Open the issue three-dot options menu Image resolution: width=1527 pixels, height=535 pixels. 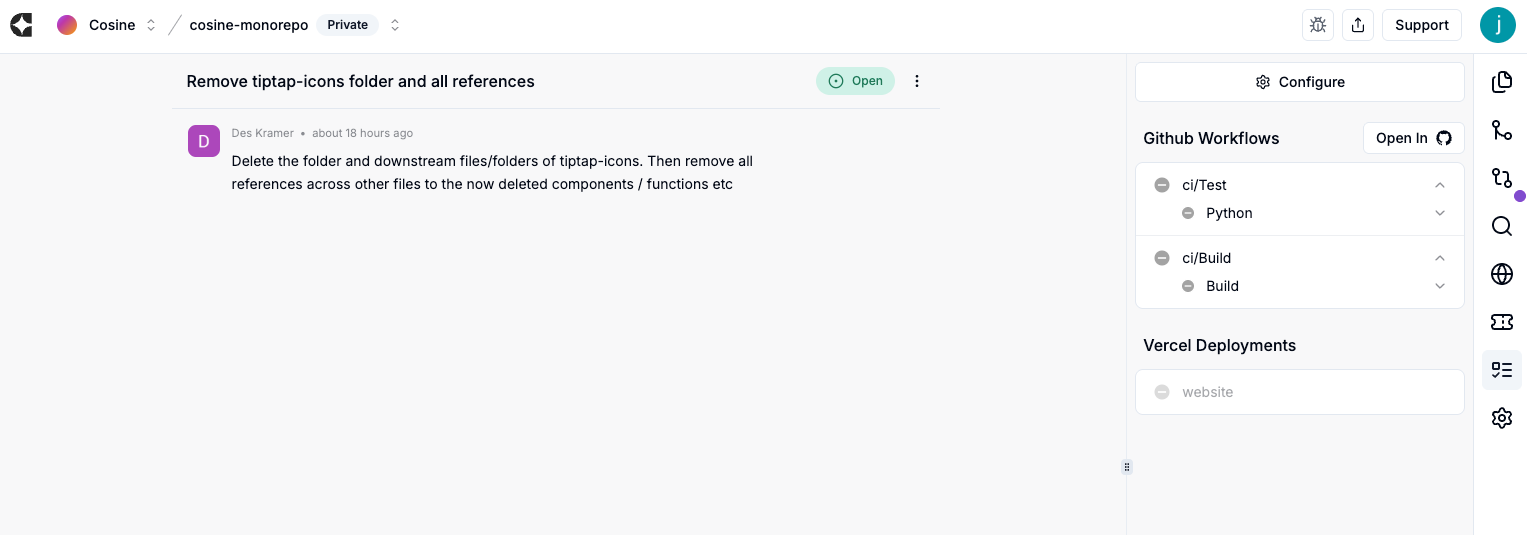[x=917, y=81]
